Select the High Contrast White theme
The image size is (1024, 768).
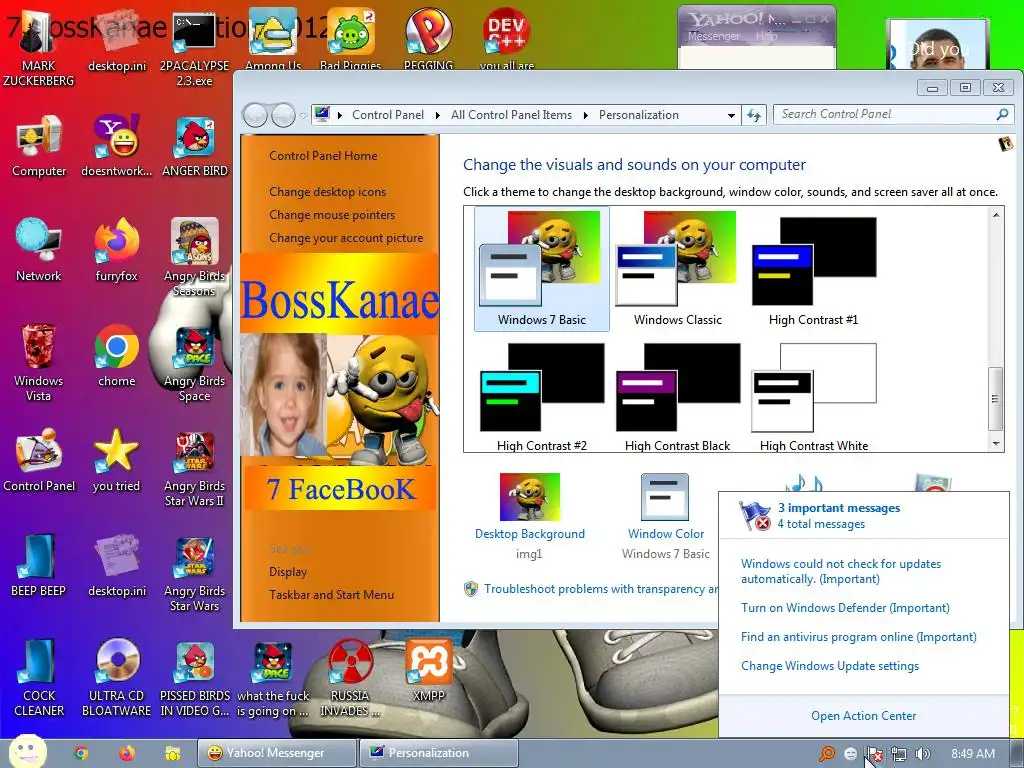pos(814,397)
